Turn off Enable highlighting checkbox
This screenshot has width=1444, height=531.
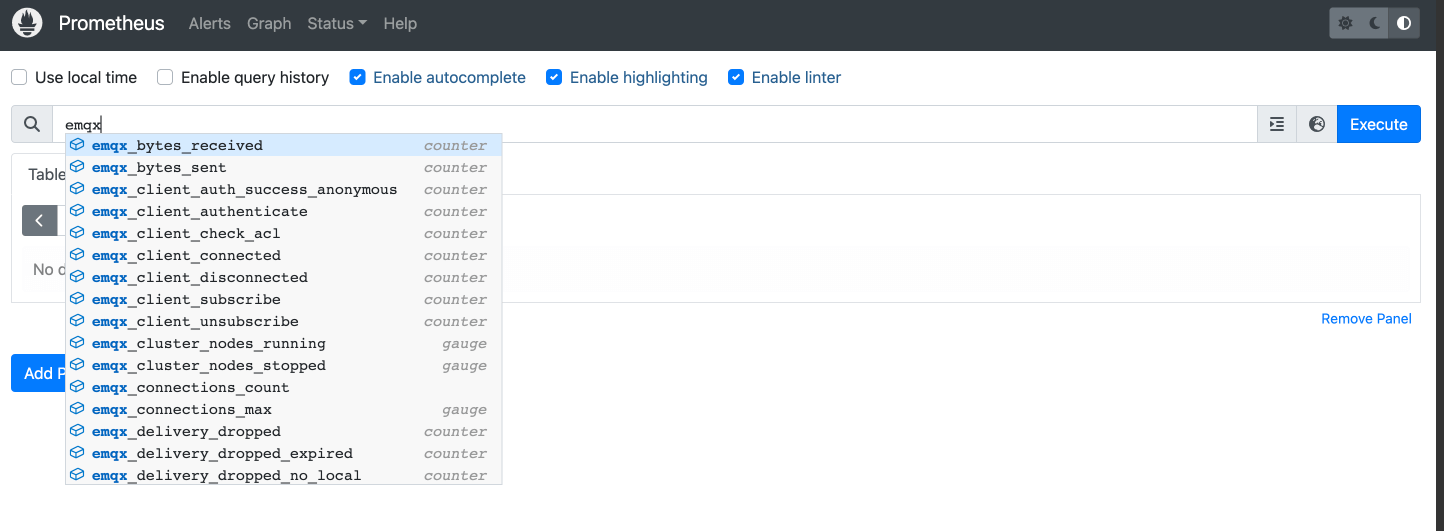[554, 77]
